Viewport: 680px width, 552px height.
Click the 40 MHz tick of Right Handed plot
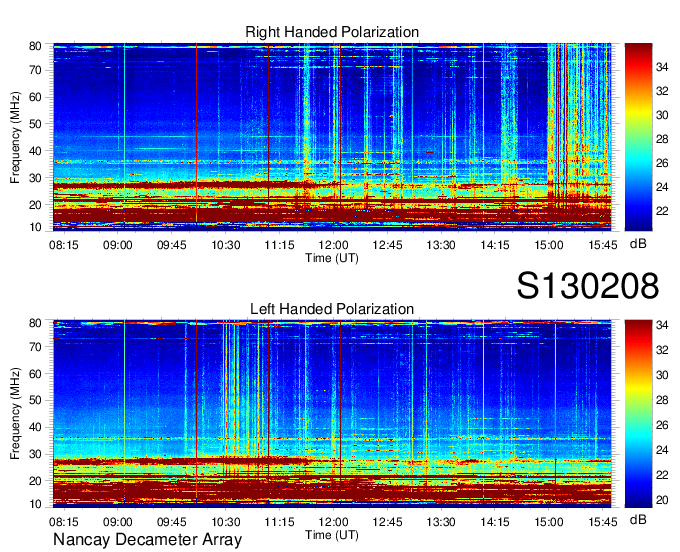[35, 151]
